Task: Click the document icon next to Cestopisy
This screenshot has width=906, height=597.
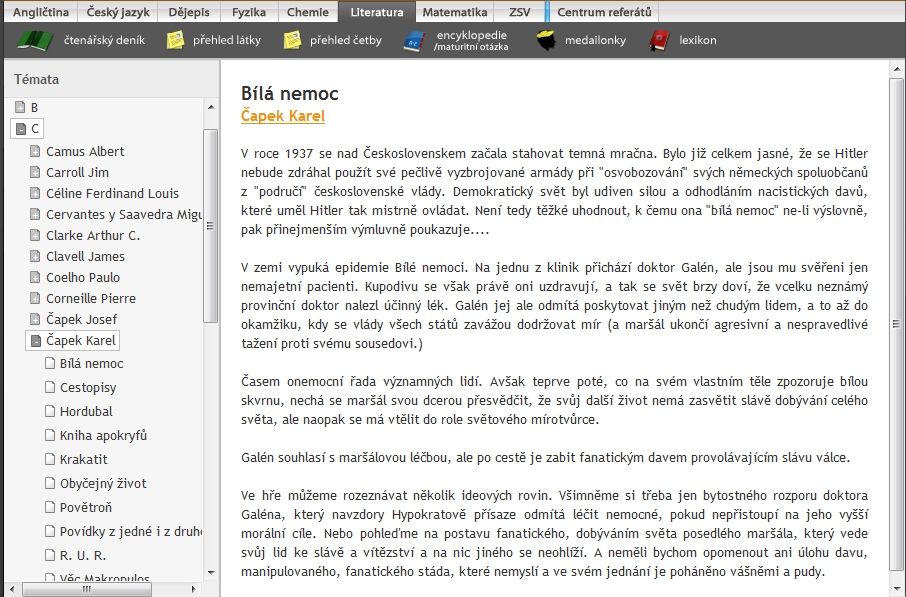Action: pyautogui.click(x=50, y=387)
